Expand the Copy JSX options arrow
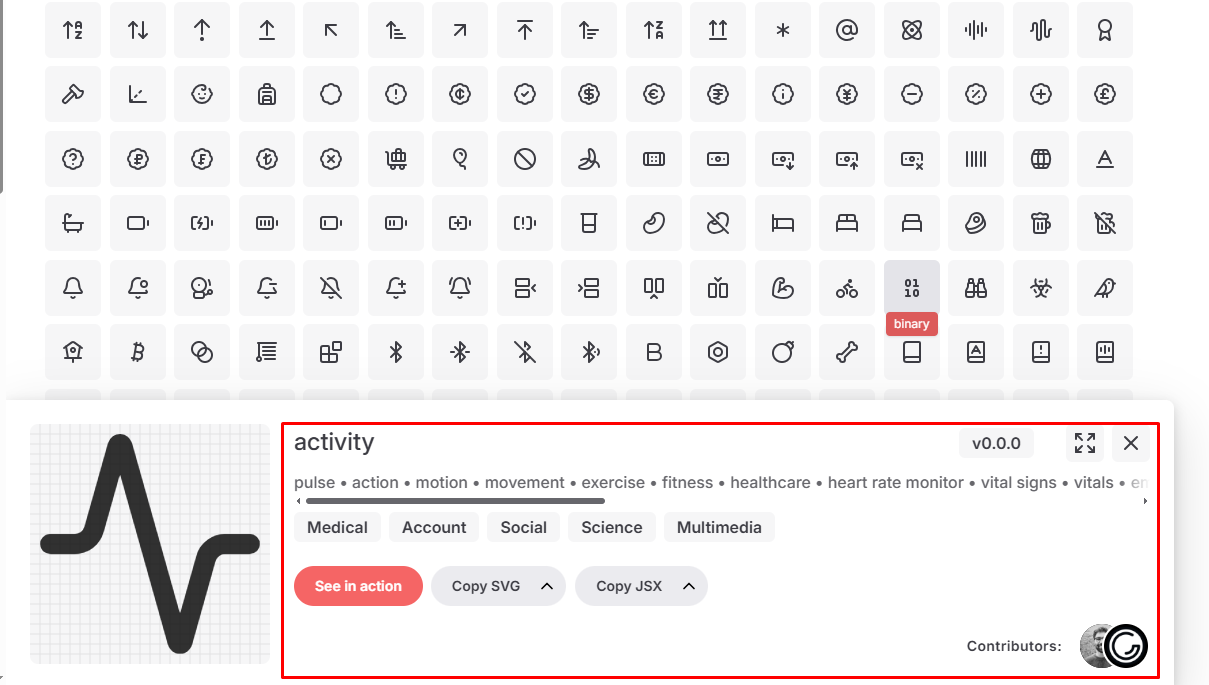This screenshot has height=685, width=1209. click(x=689, y=586)
